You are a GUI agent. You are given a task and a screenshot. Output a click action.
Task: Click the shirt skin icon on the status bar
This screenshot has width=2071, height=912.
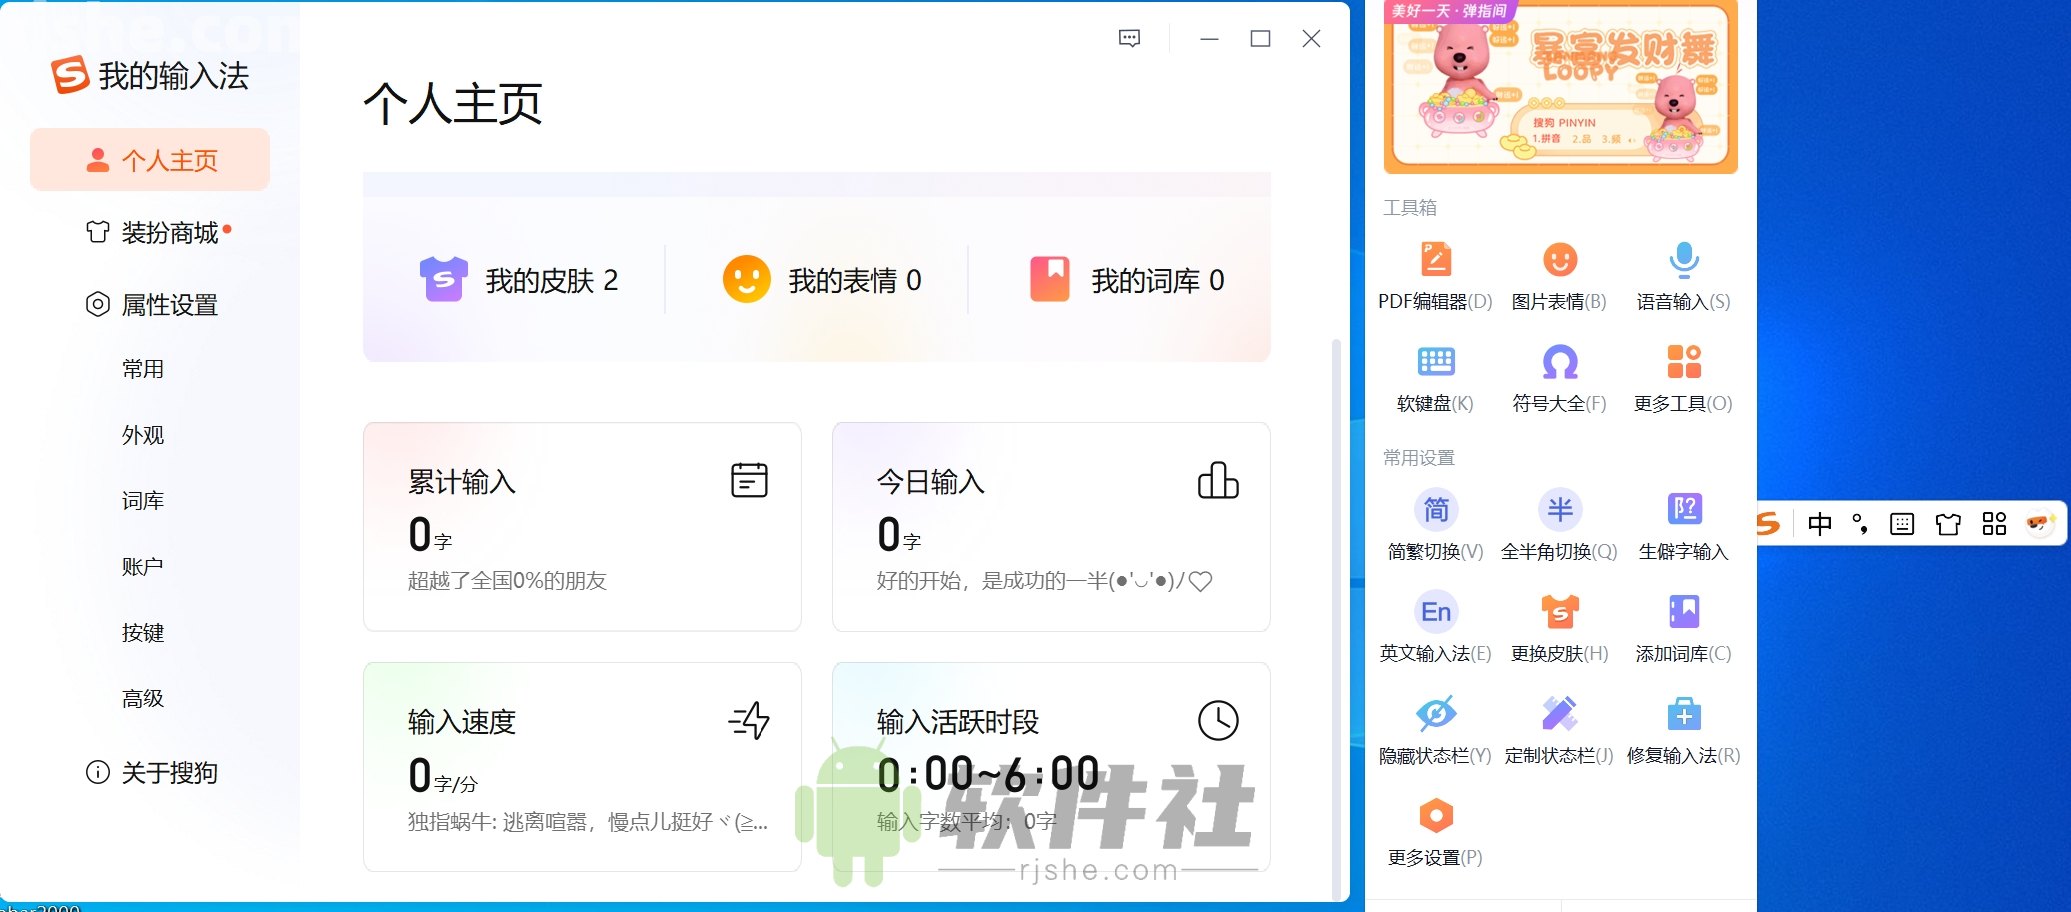pos(1948,524)
